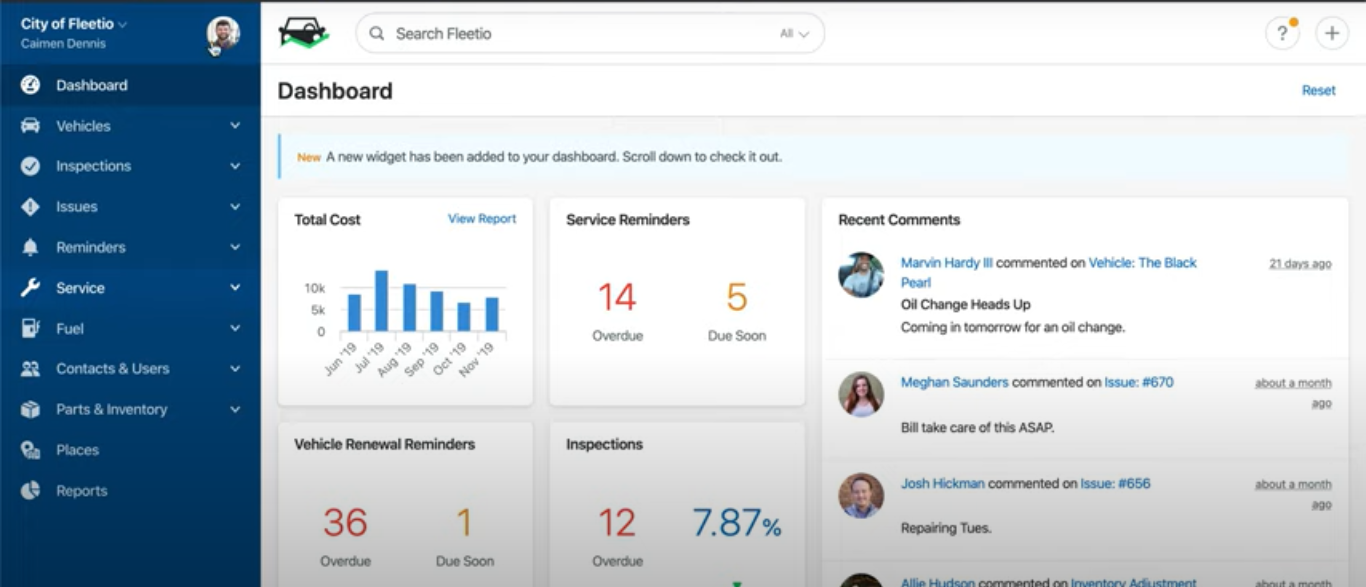Click the View Report link

pyautogui.click(x=482, y=219)
